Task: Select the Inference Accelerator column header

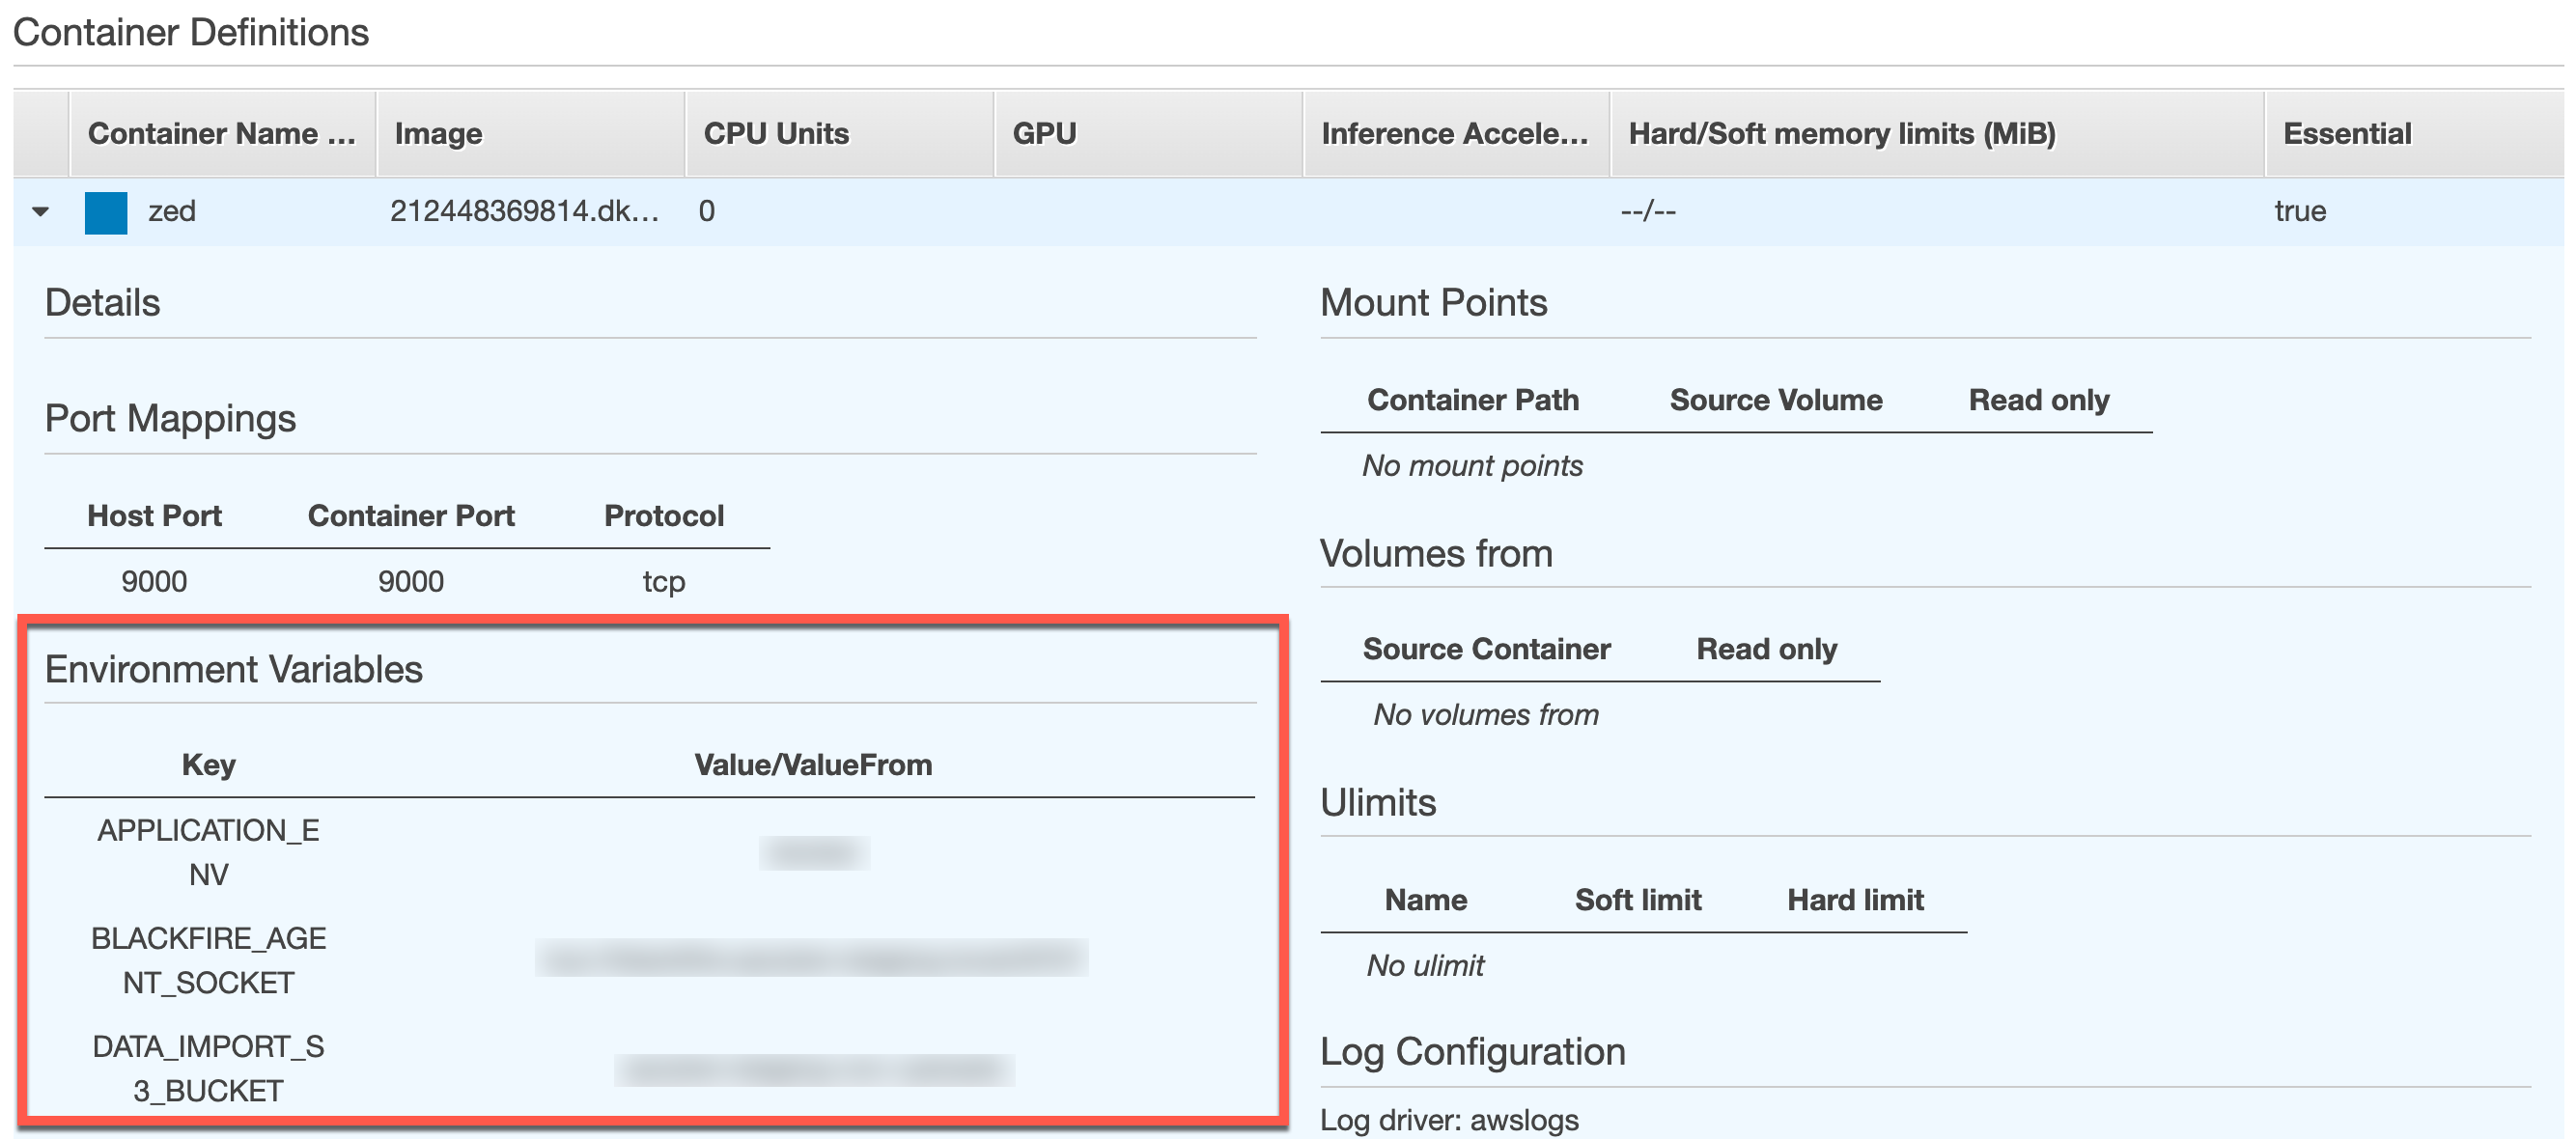Action: point(1455,132)
